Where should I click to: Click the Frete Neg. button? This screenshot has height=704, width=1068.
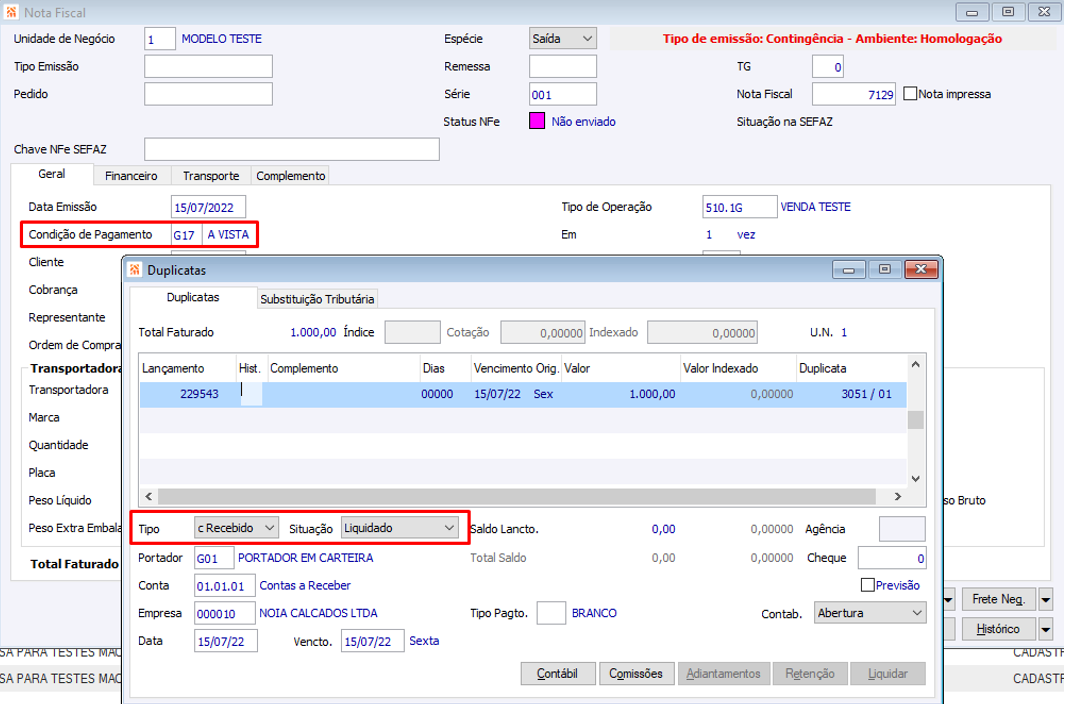[x=999, y=600]
